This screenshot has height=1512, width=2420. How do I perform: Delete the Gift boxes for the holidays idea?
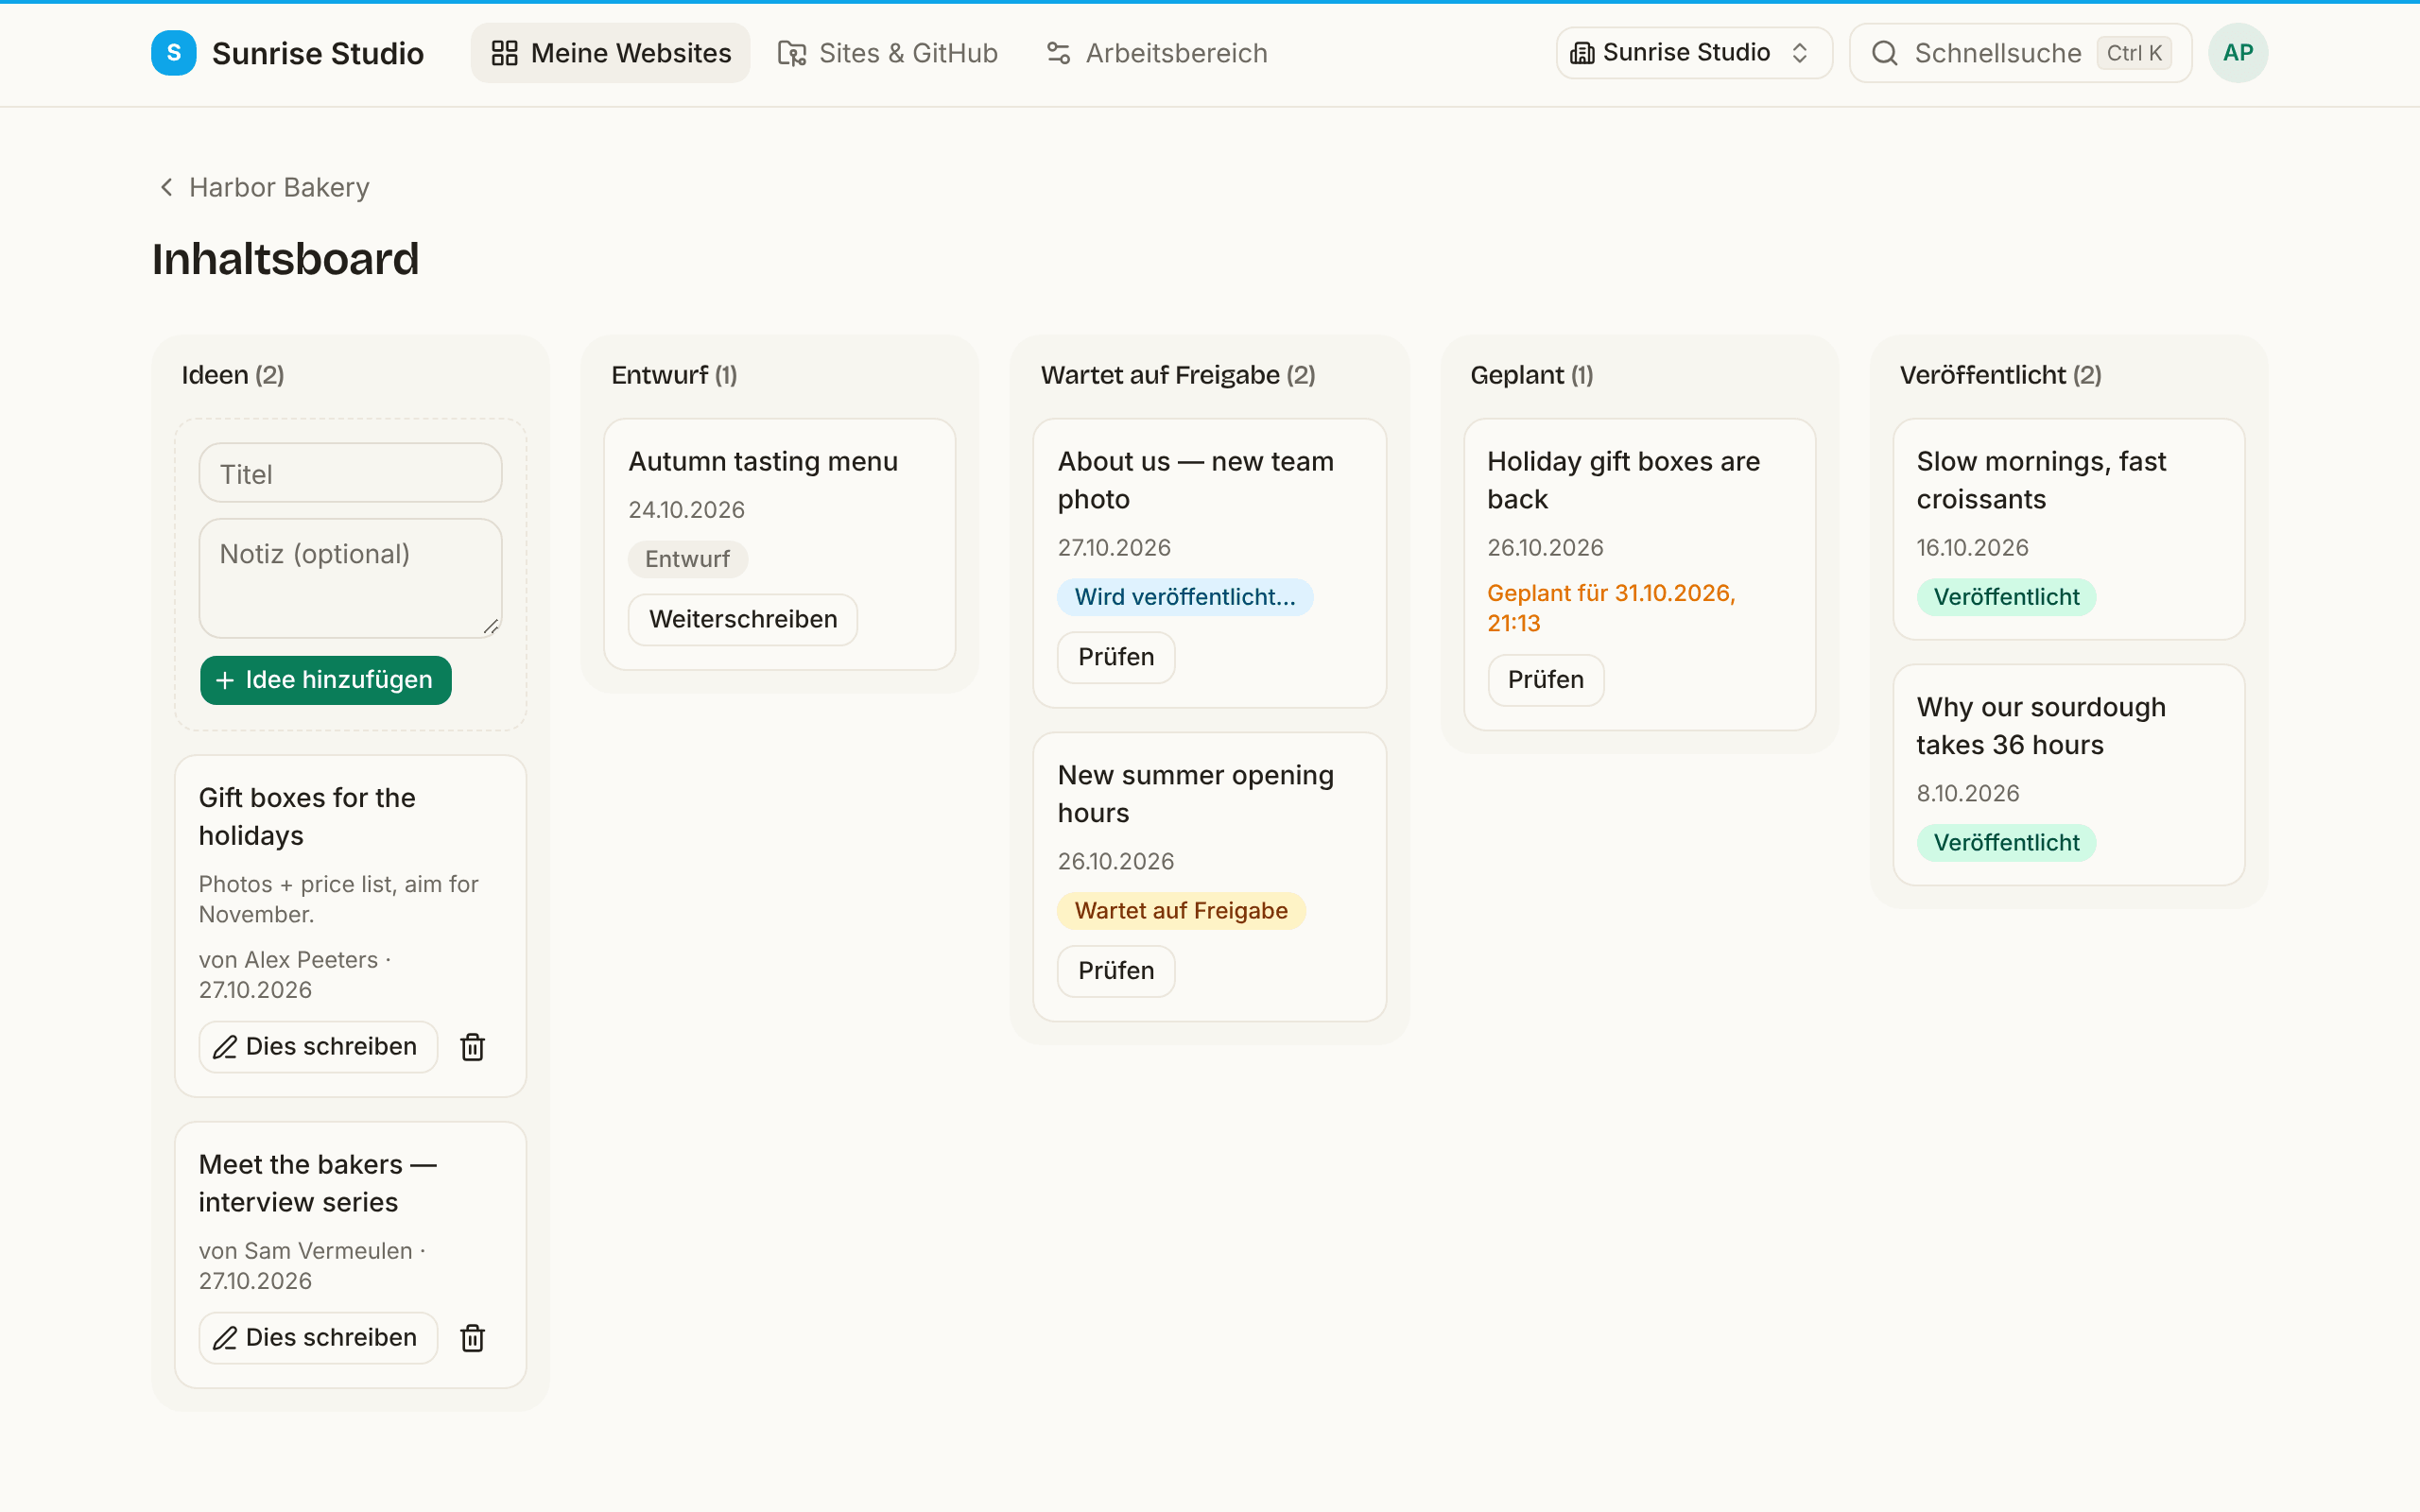click(472, 1047)
